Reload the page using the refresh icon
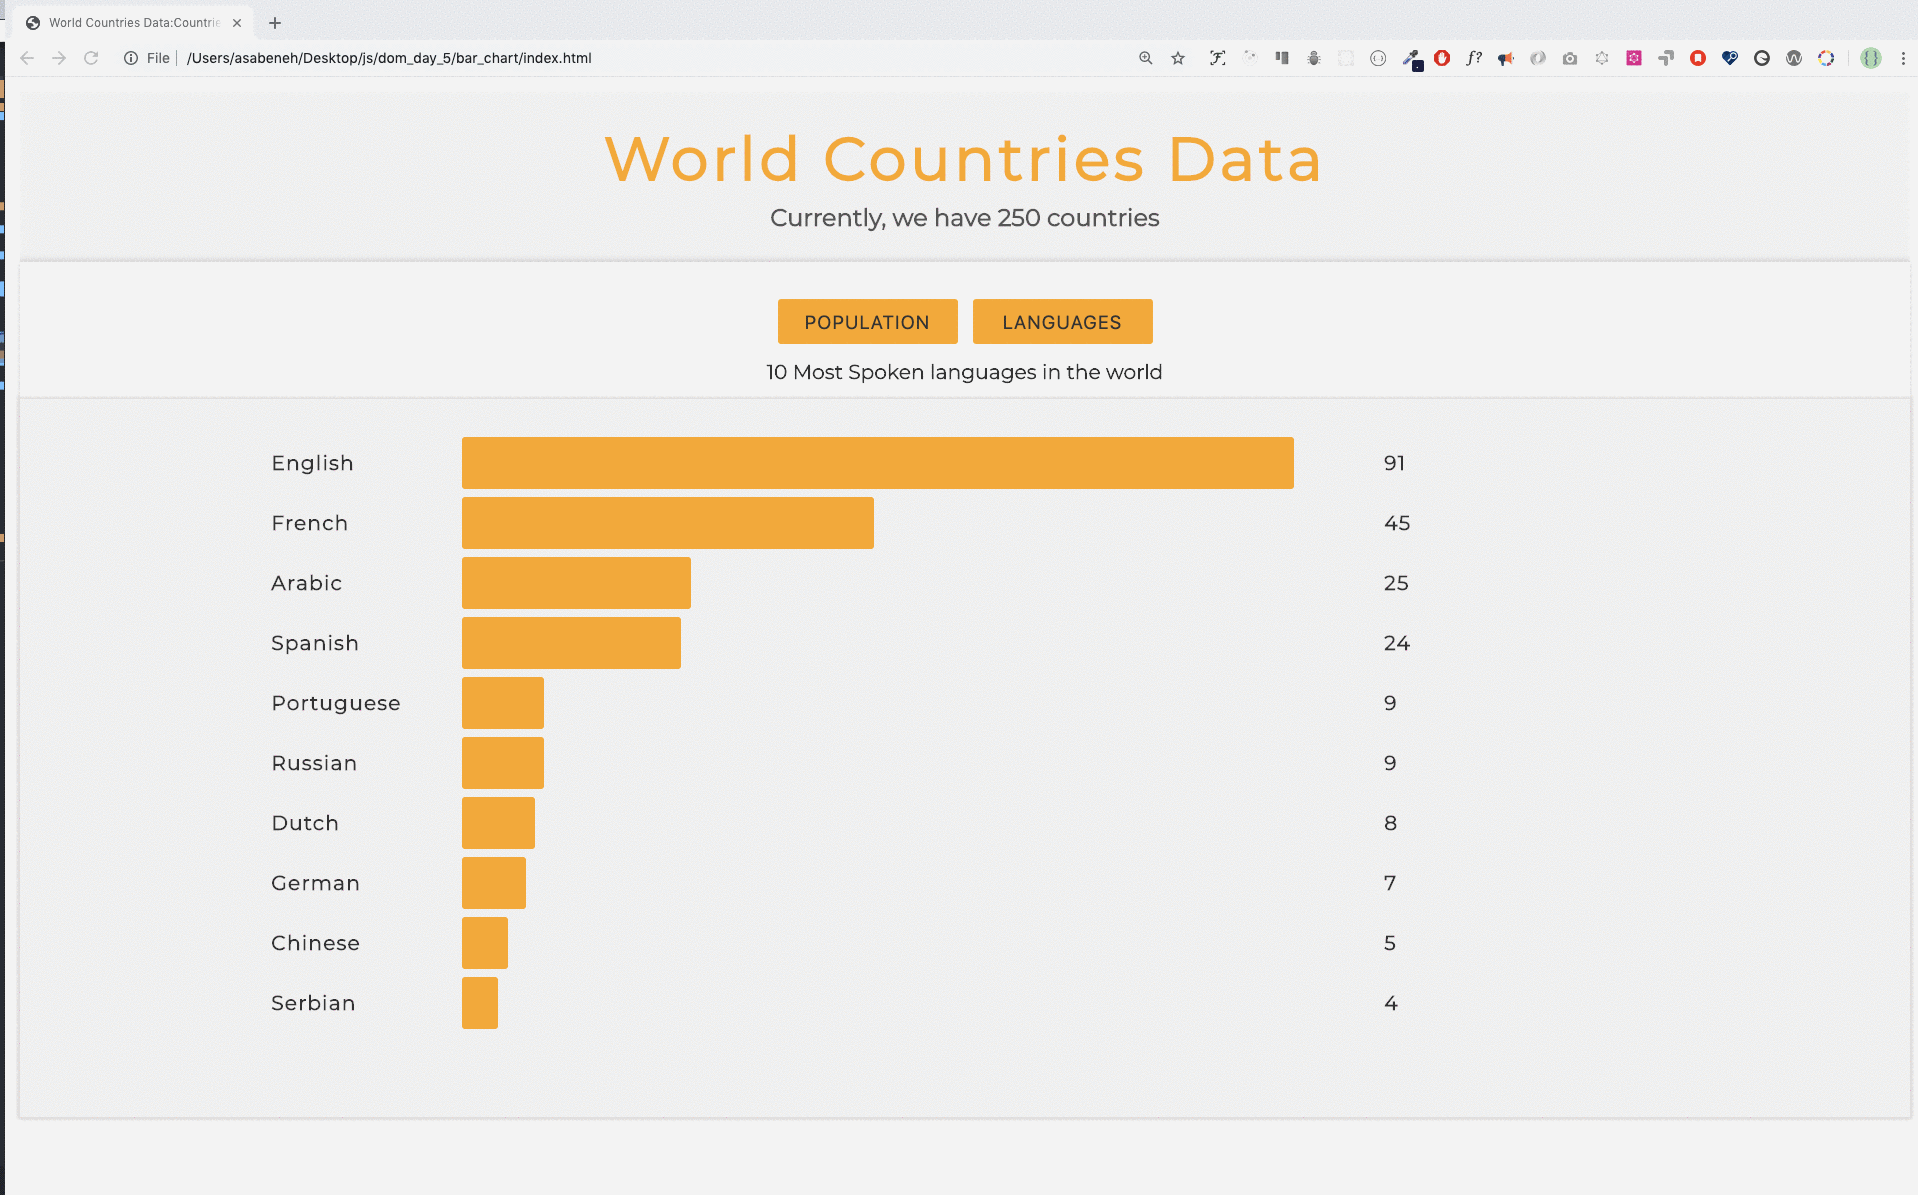The width and height of the screenshot is (1918, 1195). pyautogui.click(x=91, y=58)
